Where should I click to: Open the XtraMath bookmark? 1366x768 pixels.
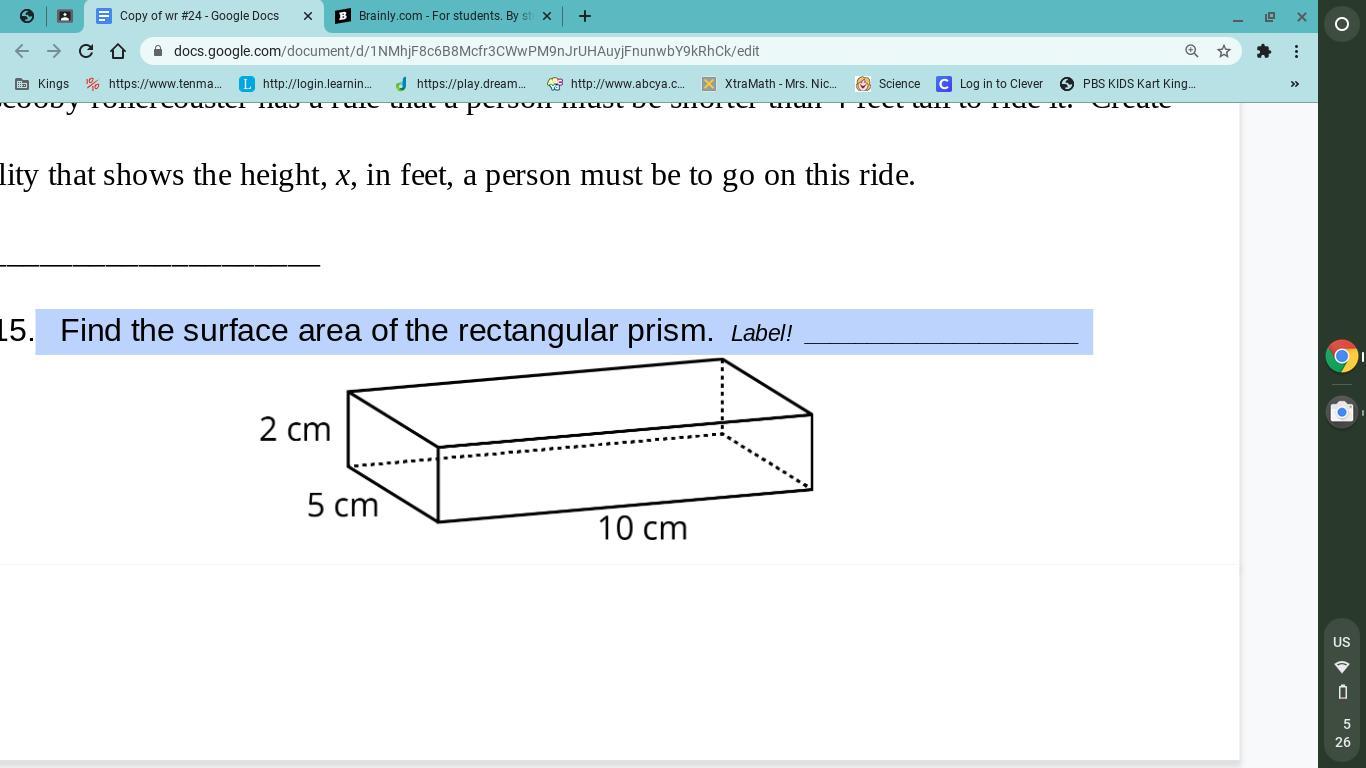click(769, 84)
